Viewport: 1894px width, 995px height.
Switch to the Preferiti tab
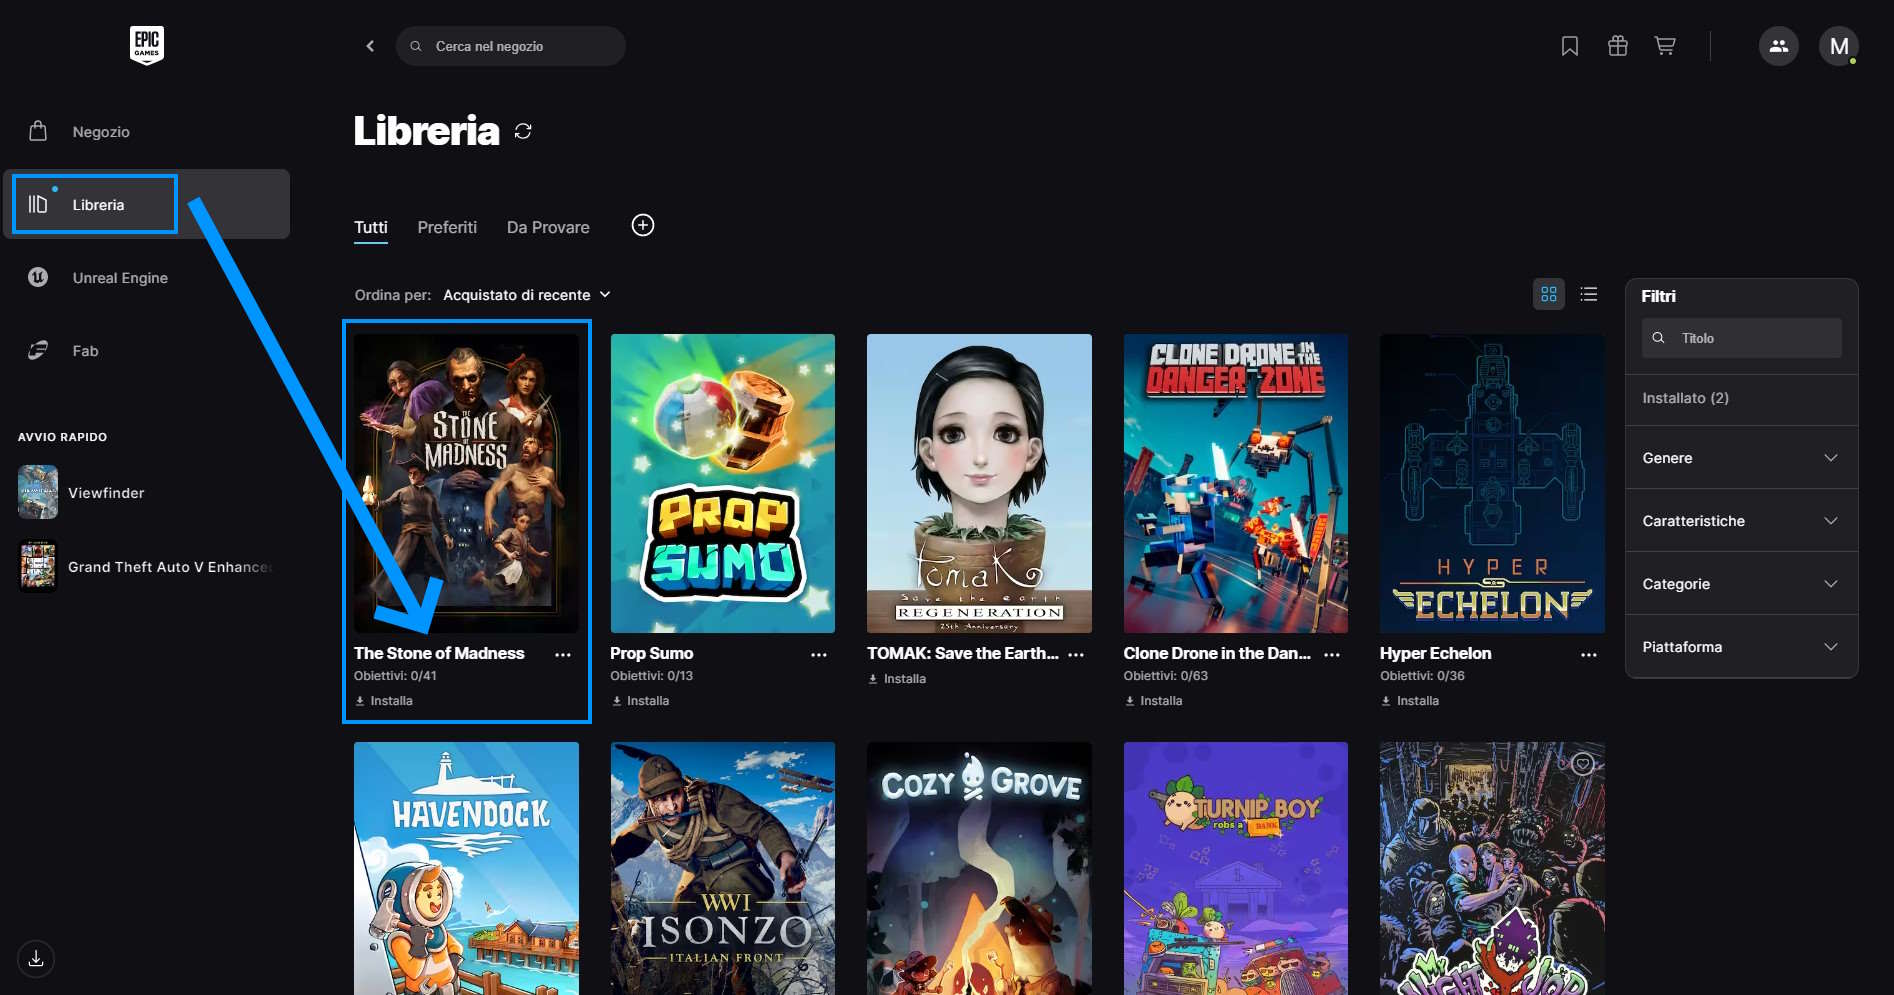447,228
